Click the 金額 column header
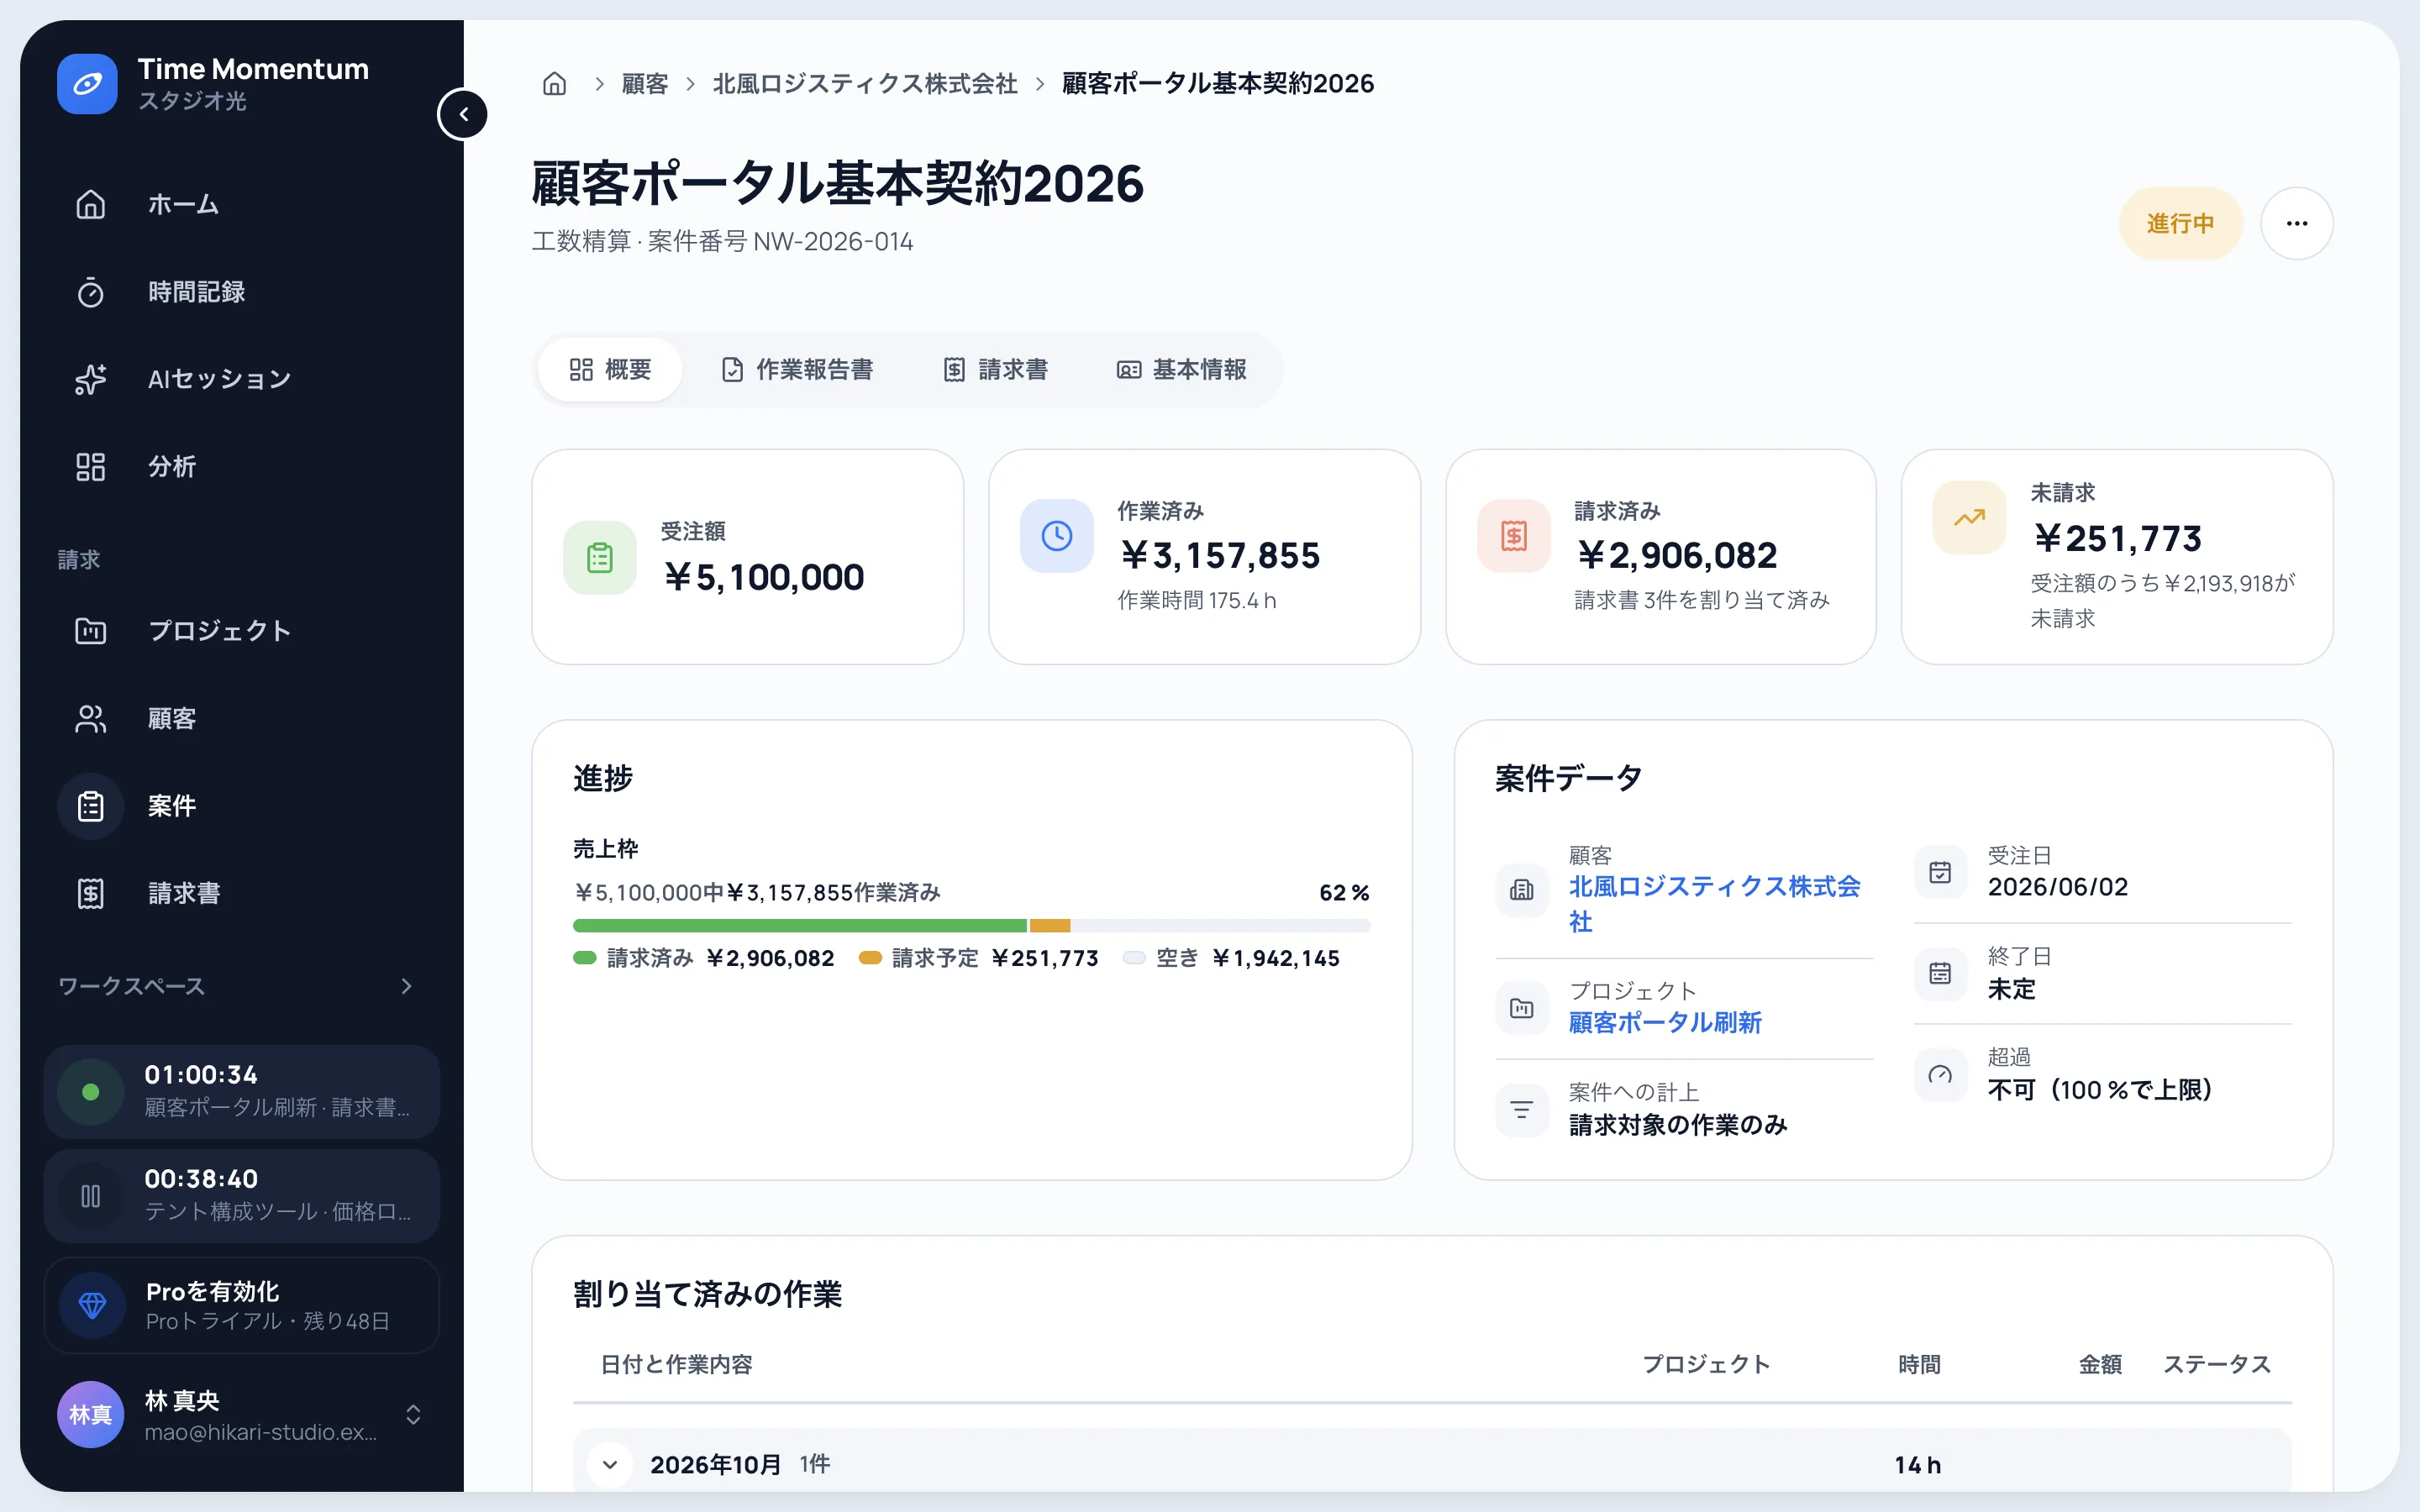Viewport: 2420px width, 1512px height. (2100, 1365)
